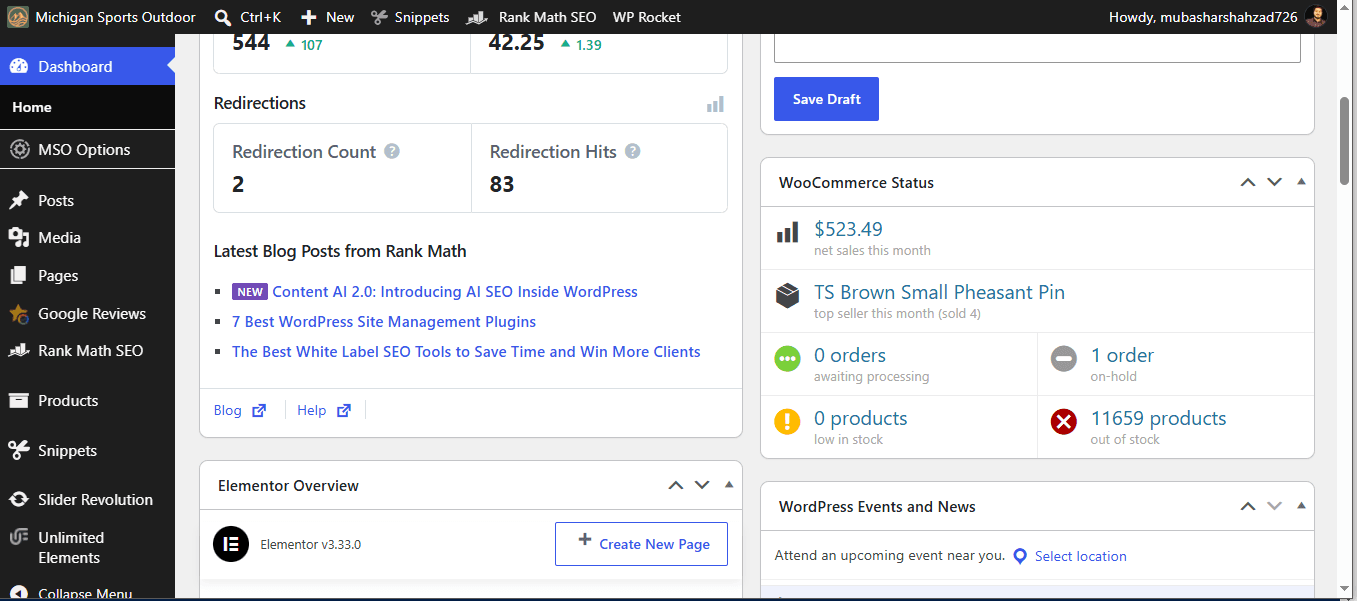
Task: Open Best White Label SEO Tools link
Action: coord(466,352)
